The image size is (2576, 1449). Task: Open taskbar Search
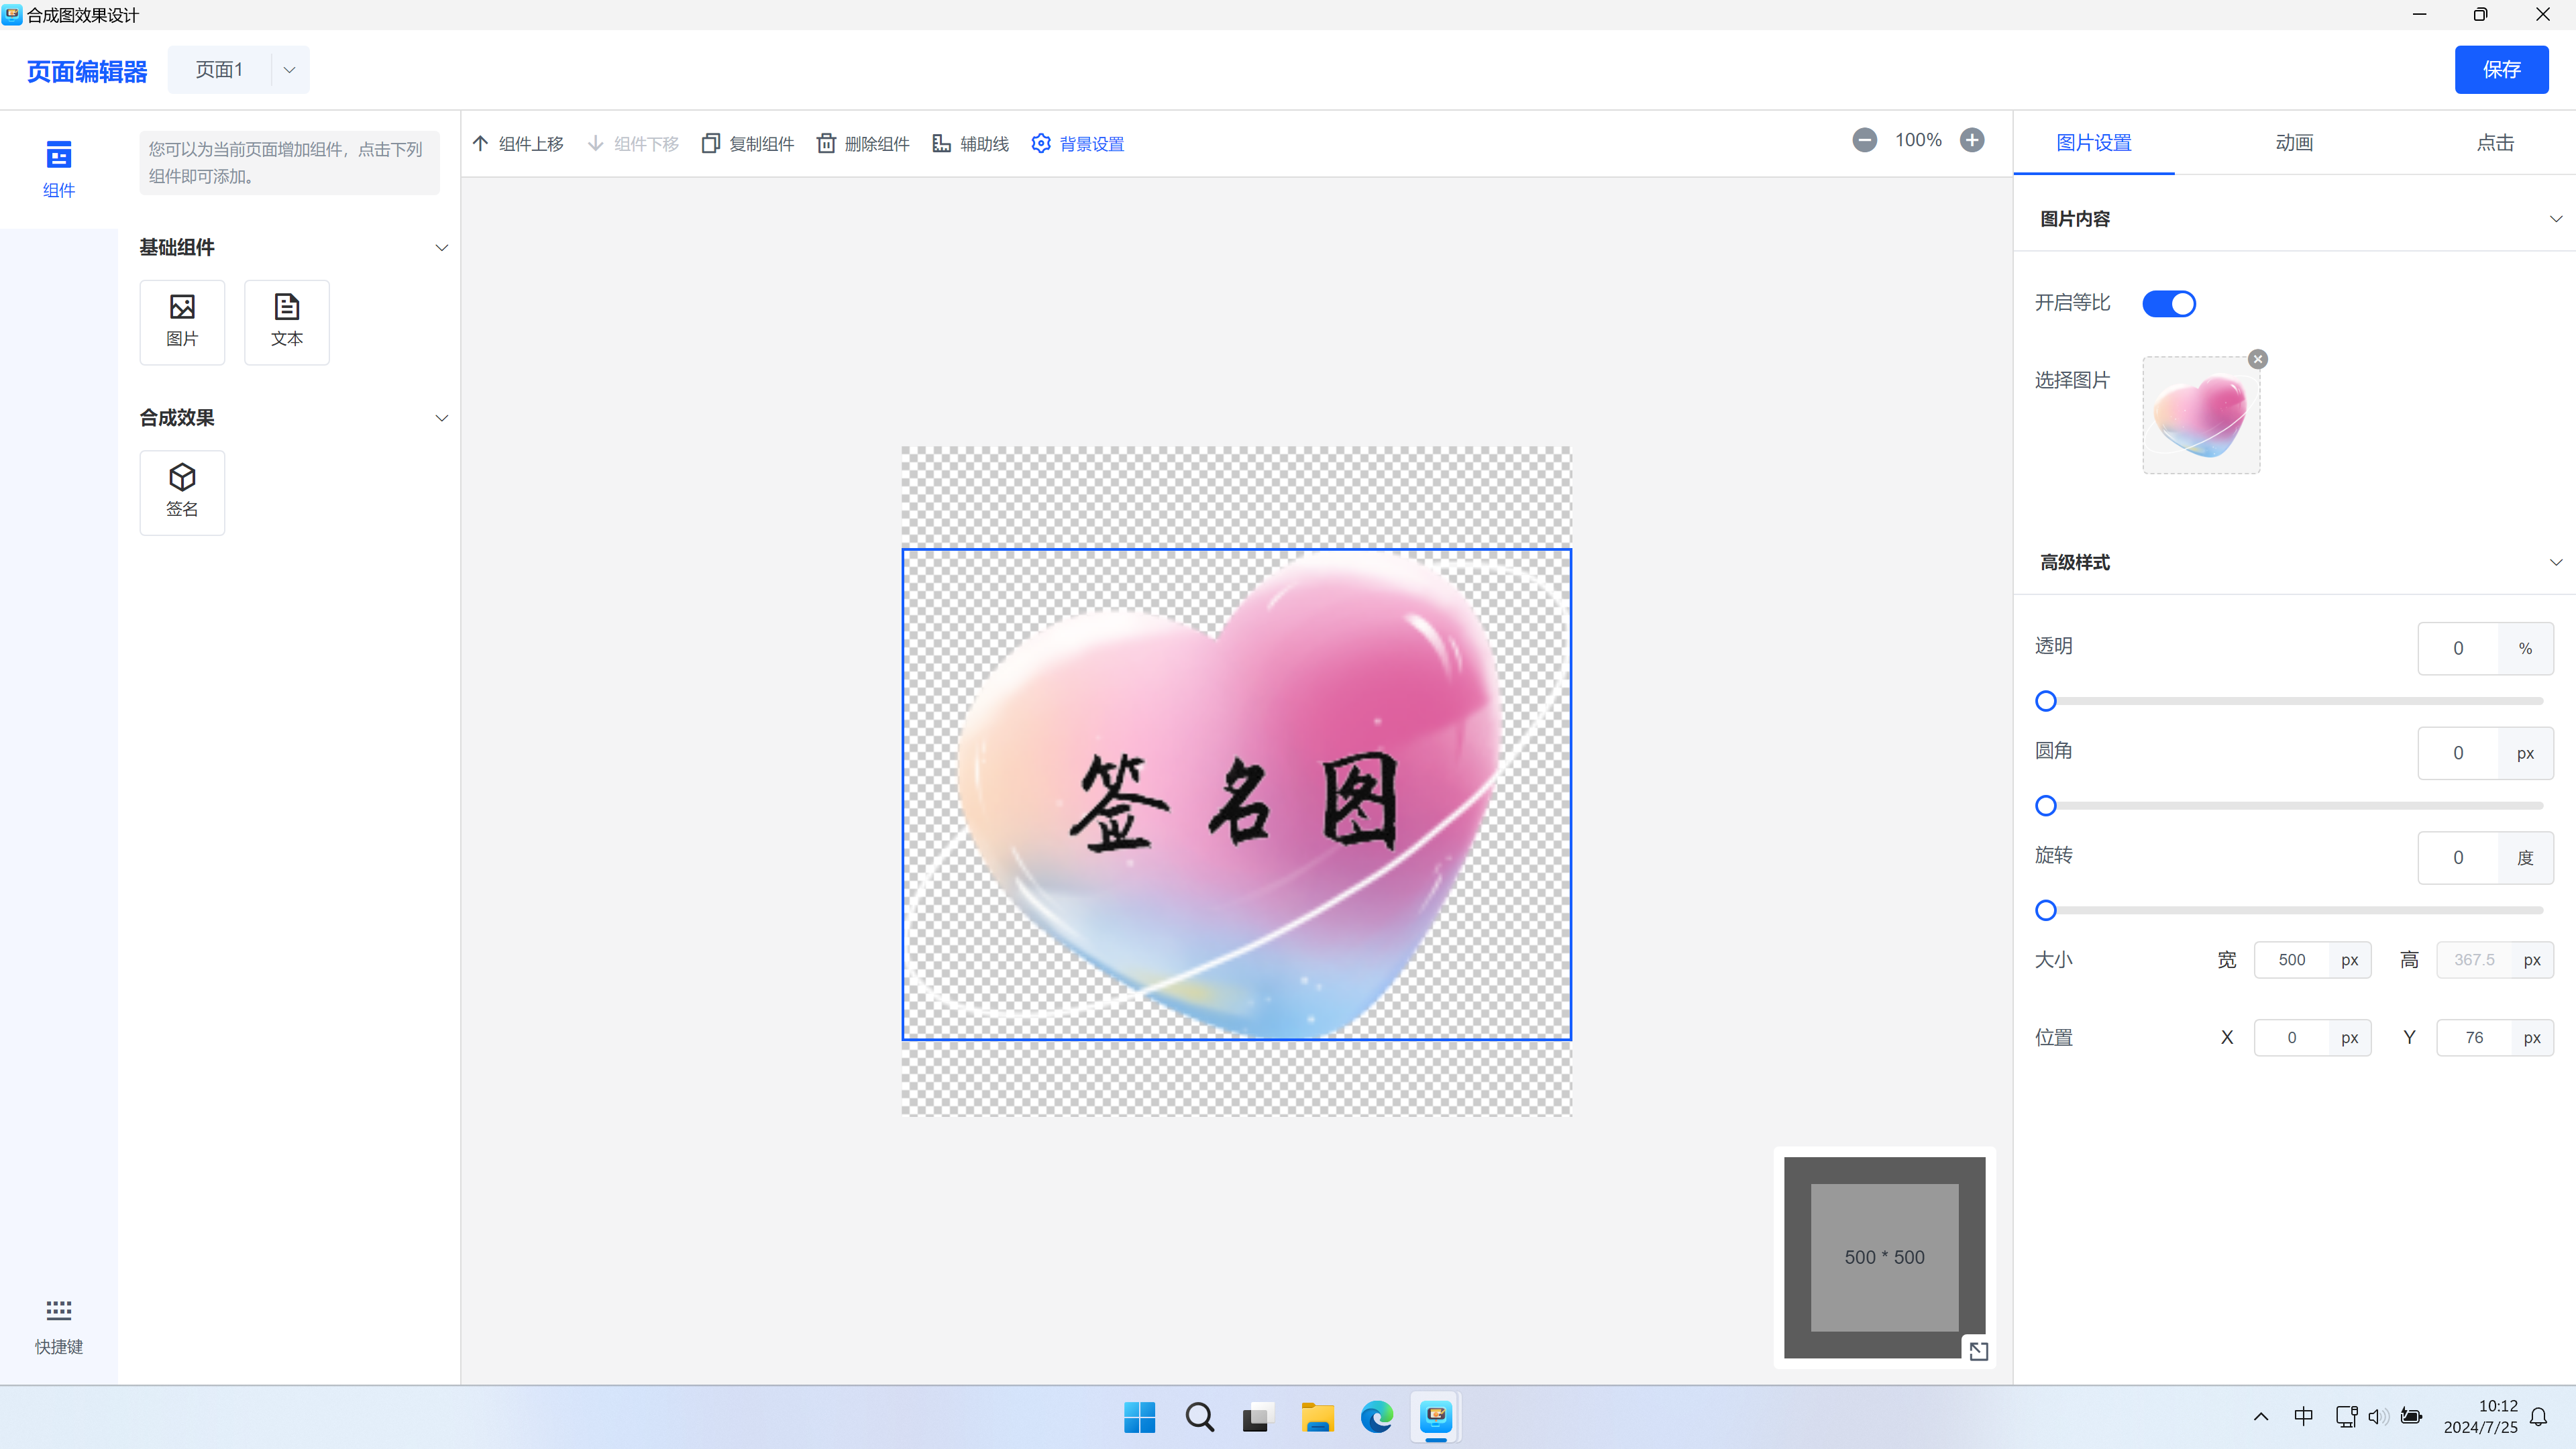[1199, 1417]
